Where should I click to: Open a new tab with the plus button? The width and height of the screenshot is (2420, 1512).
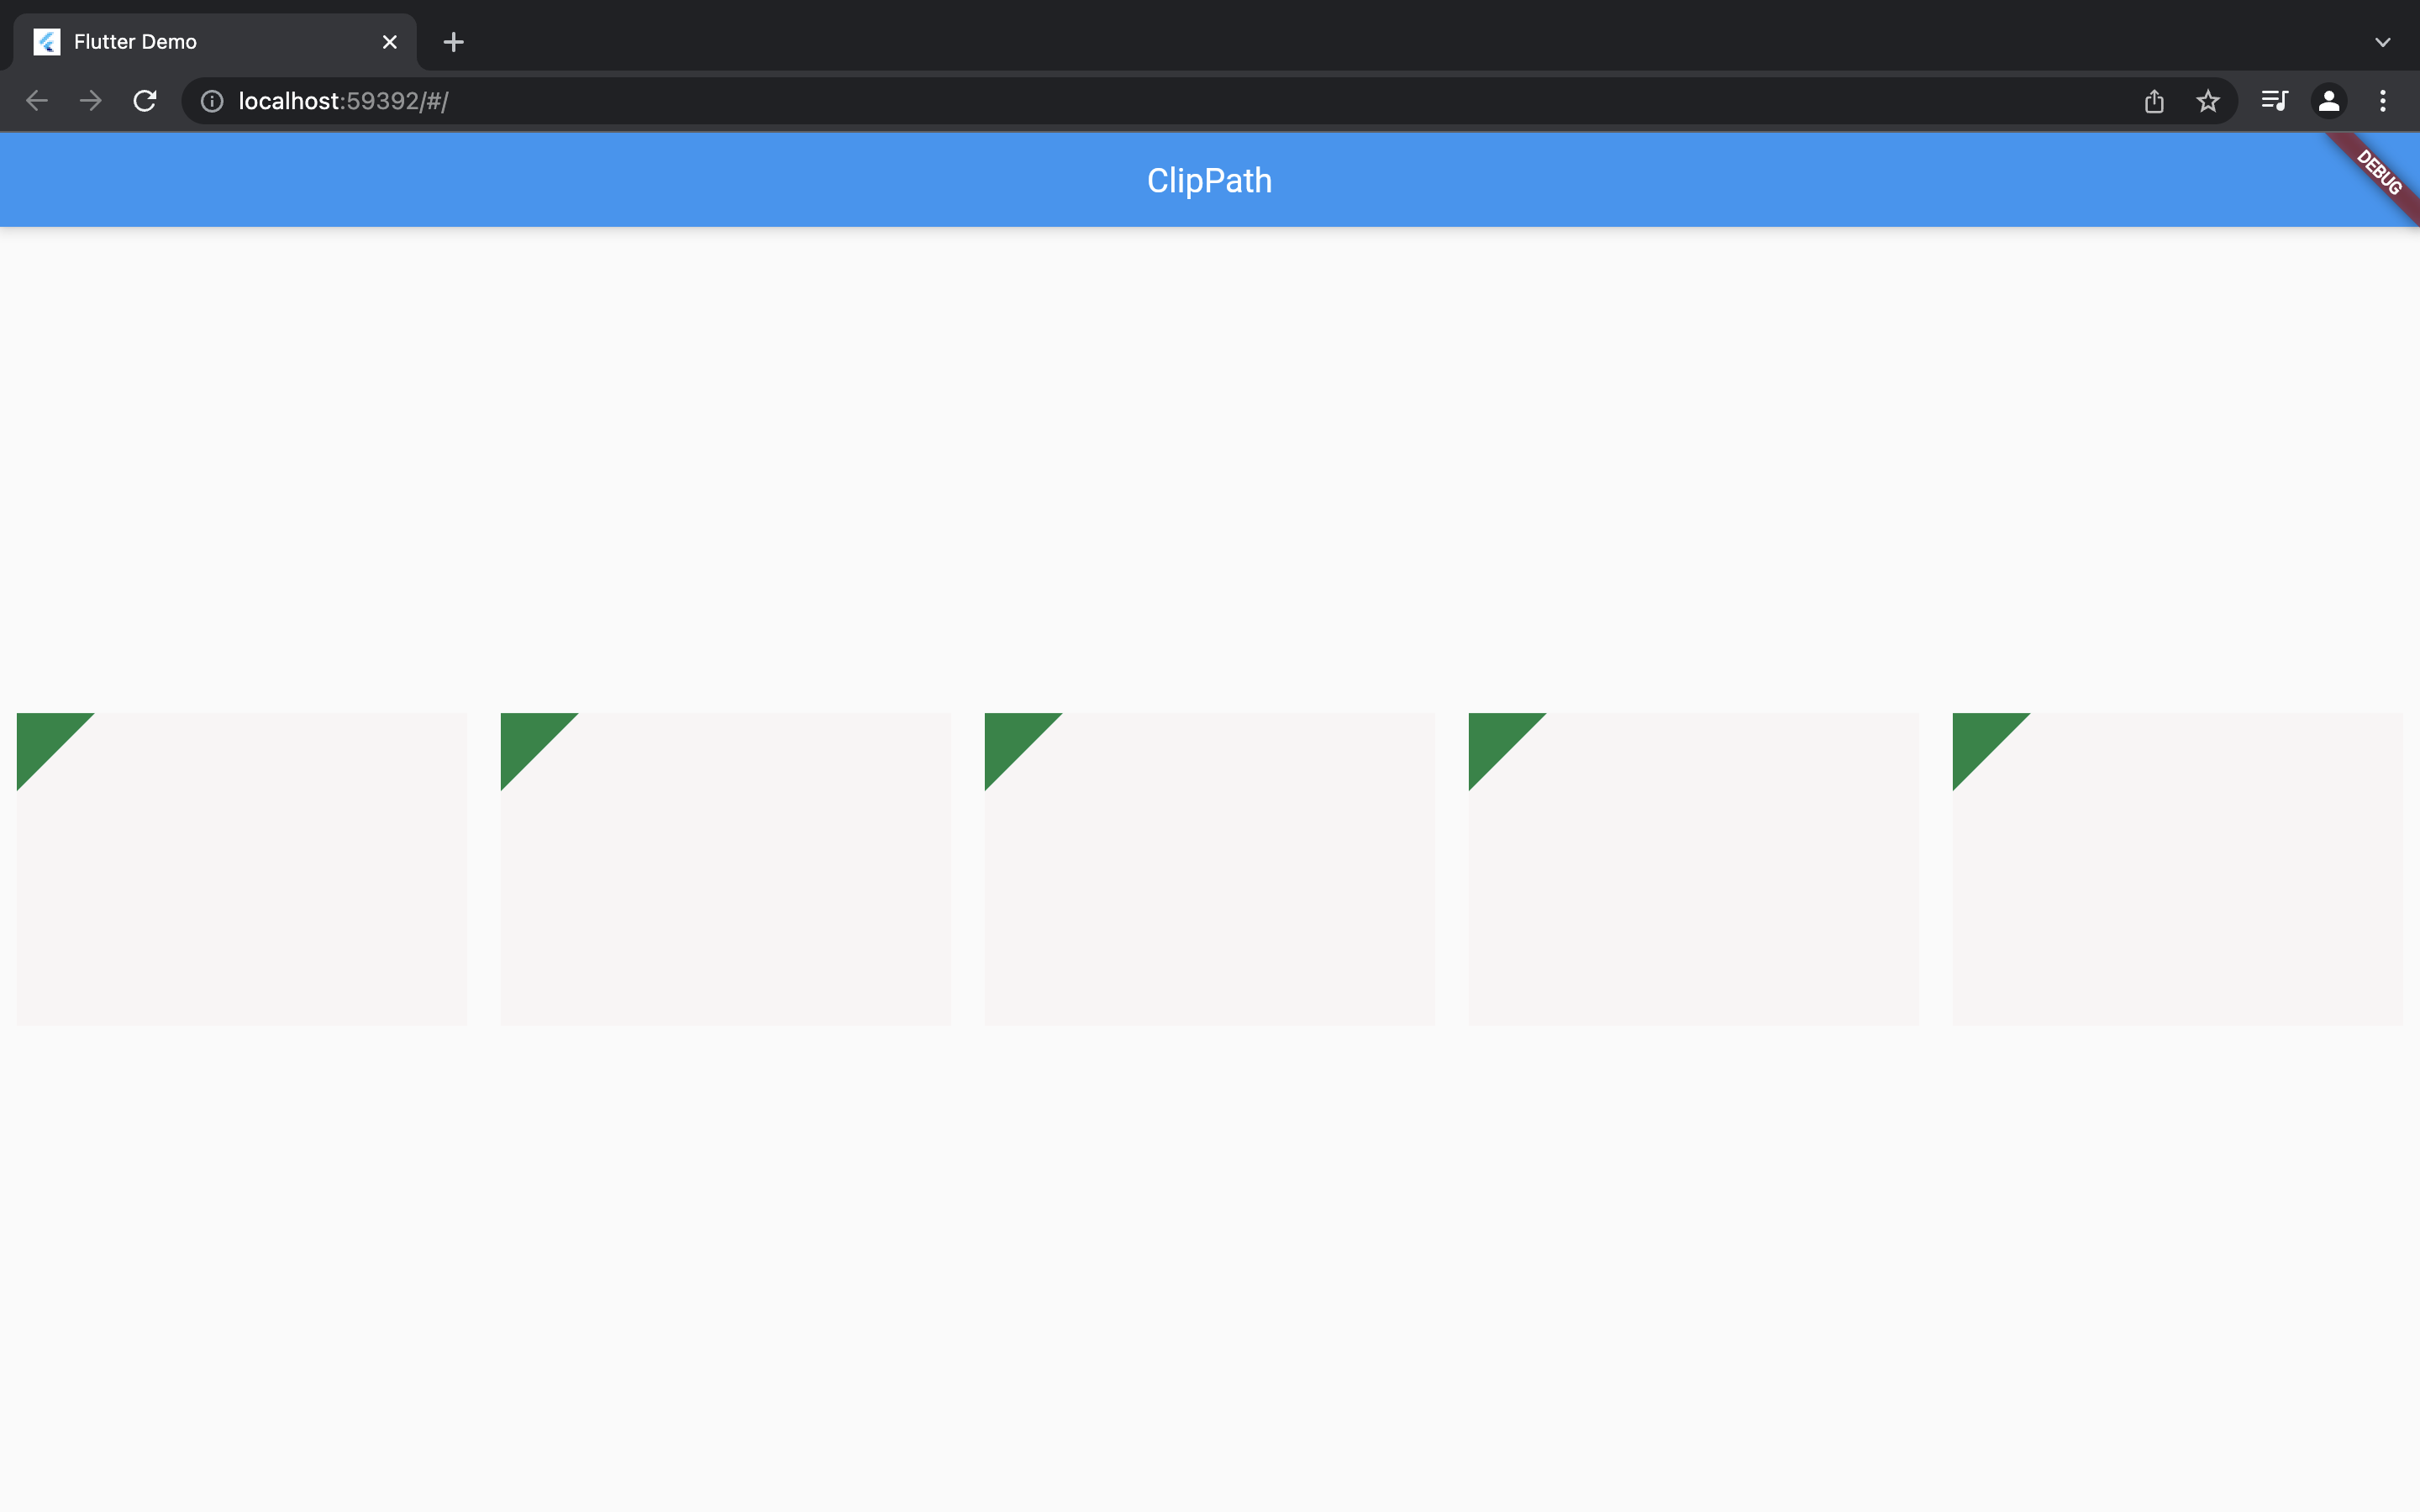(x=453, y=41)
